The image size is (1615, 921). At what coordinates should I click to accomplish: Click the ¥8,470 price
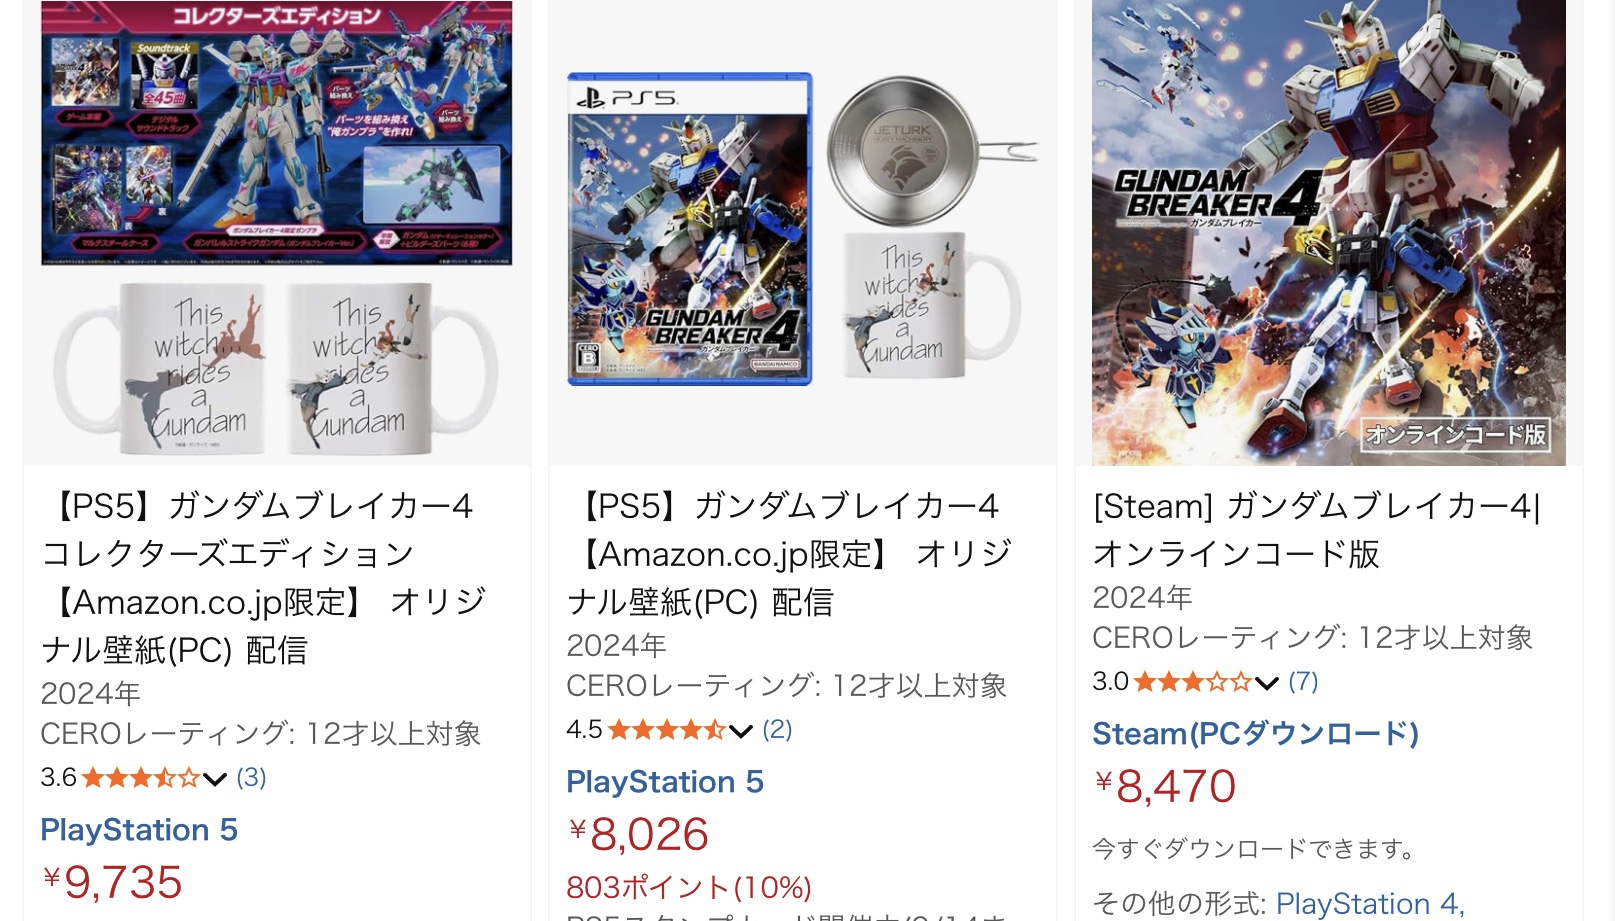click(1165, 786)
